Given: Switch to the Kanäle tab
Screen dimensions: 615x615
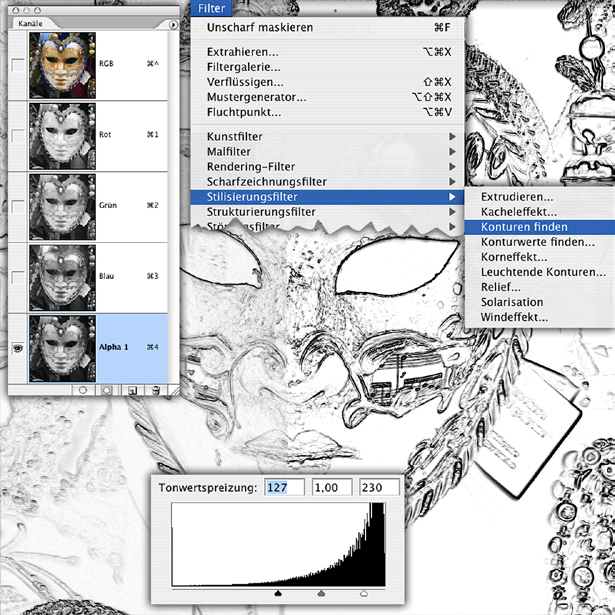Looking at the screenshot, I should (x=31, y=24).
